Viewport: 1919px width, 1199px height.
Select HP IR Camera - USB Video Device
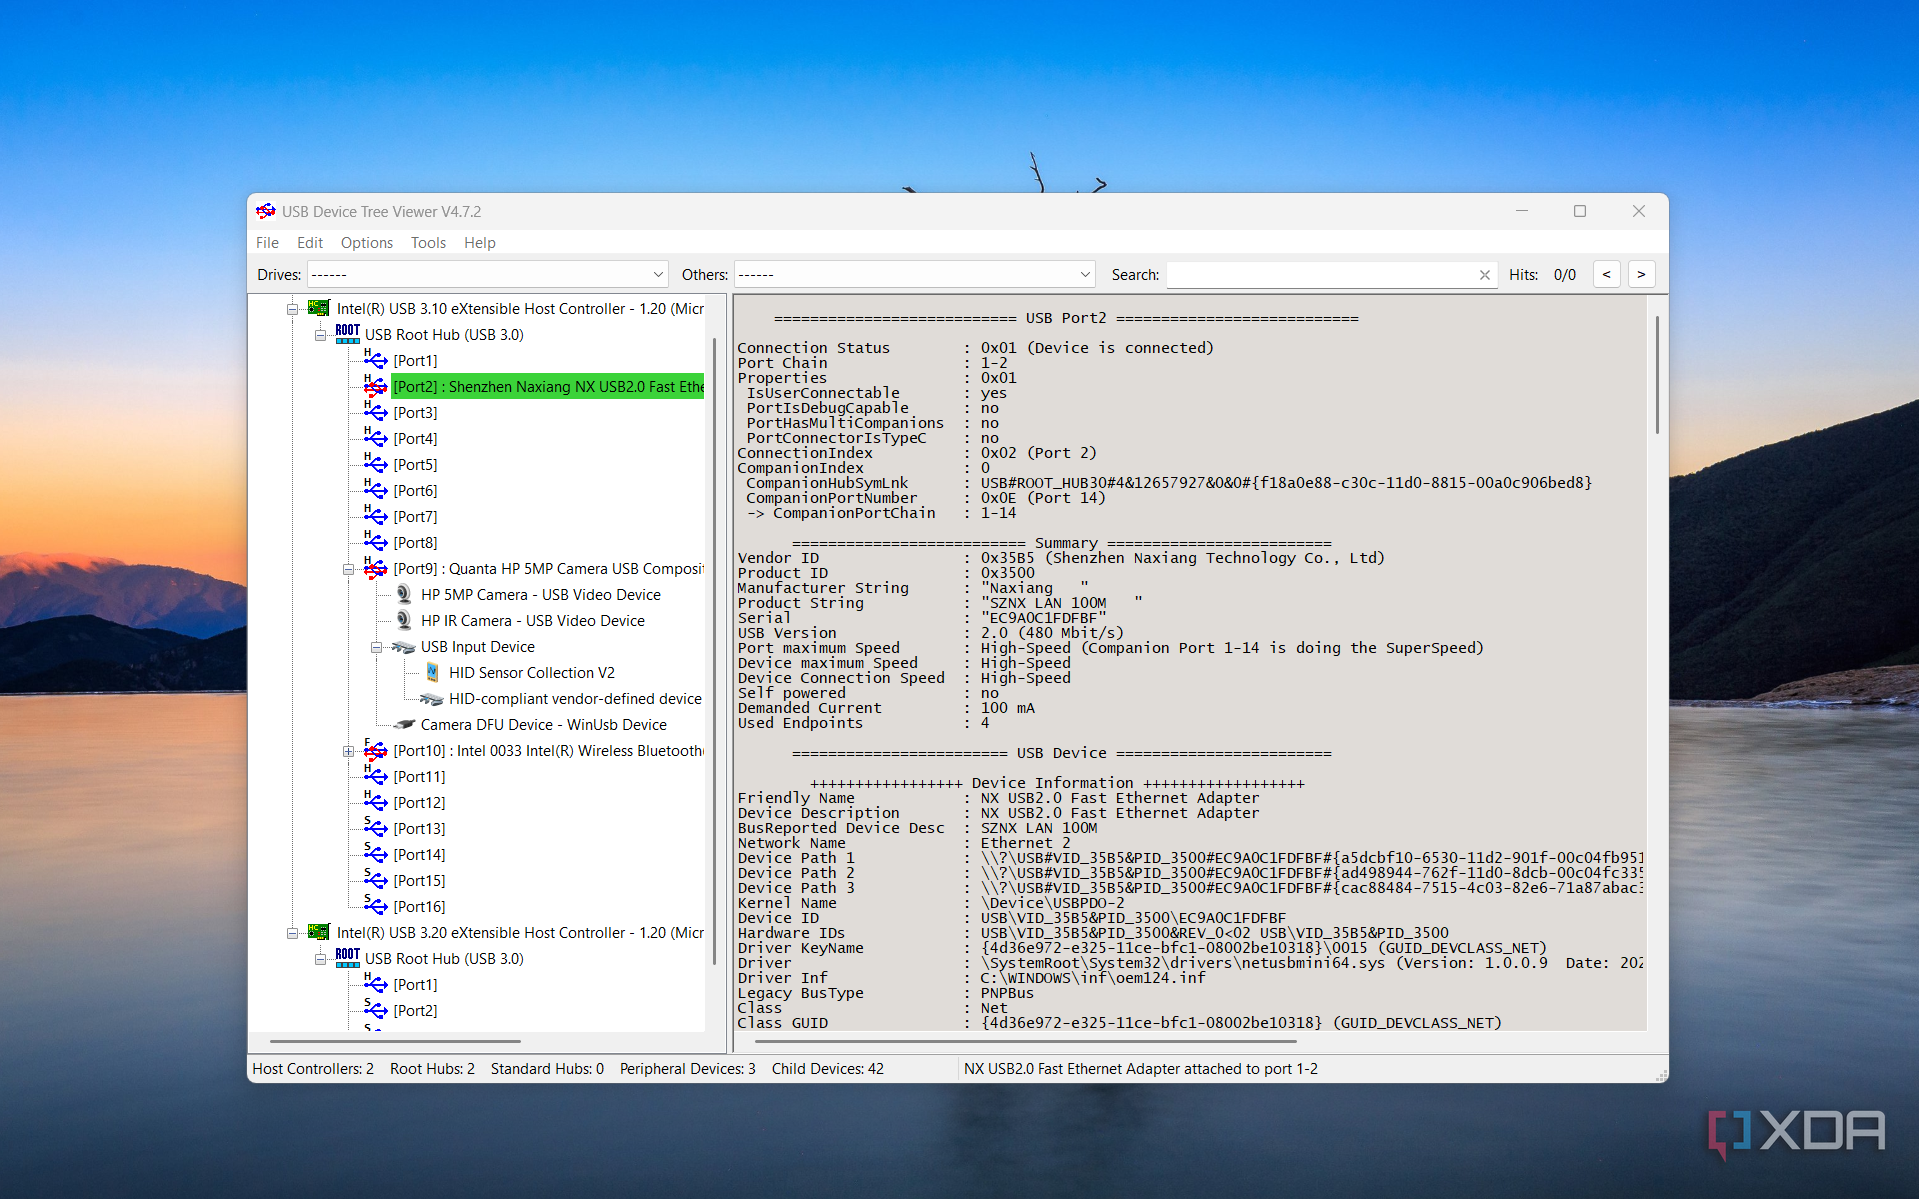pos(532,620)
